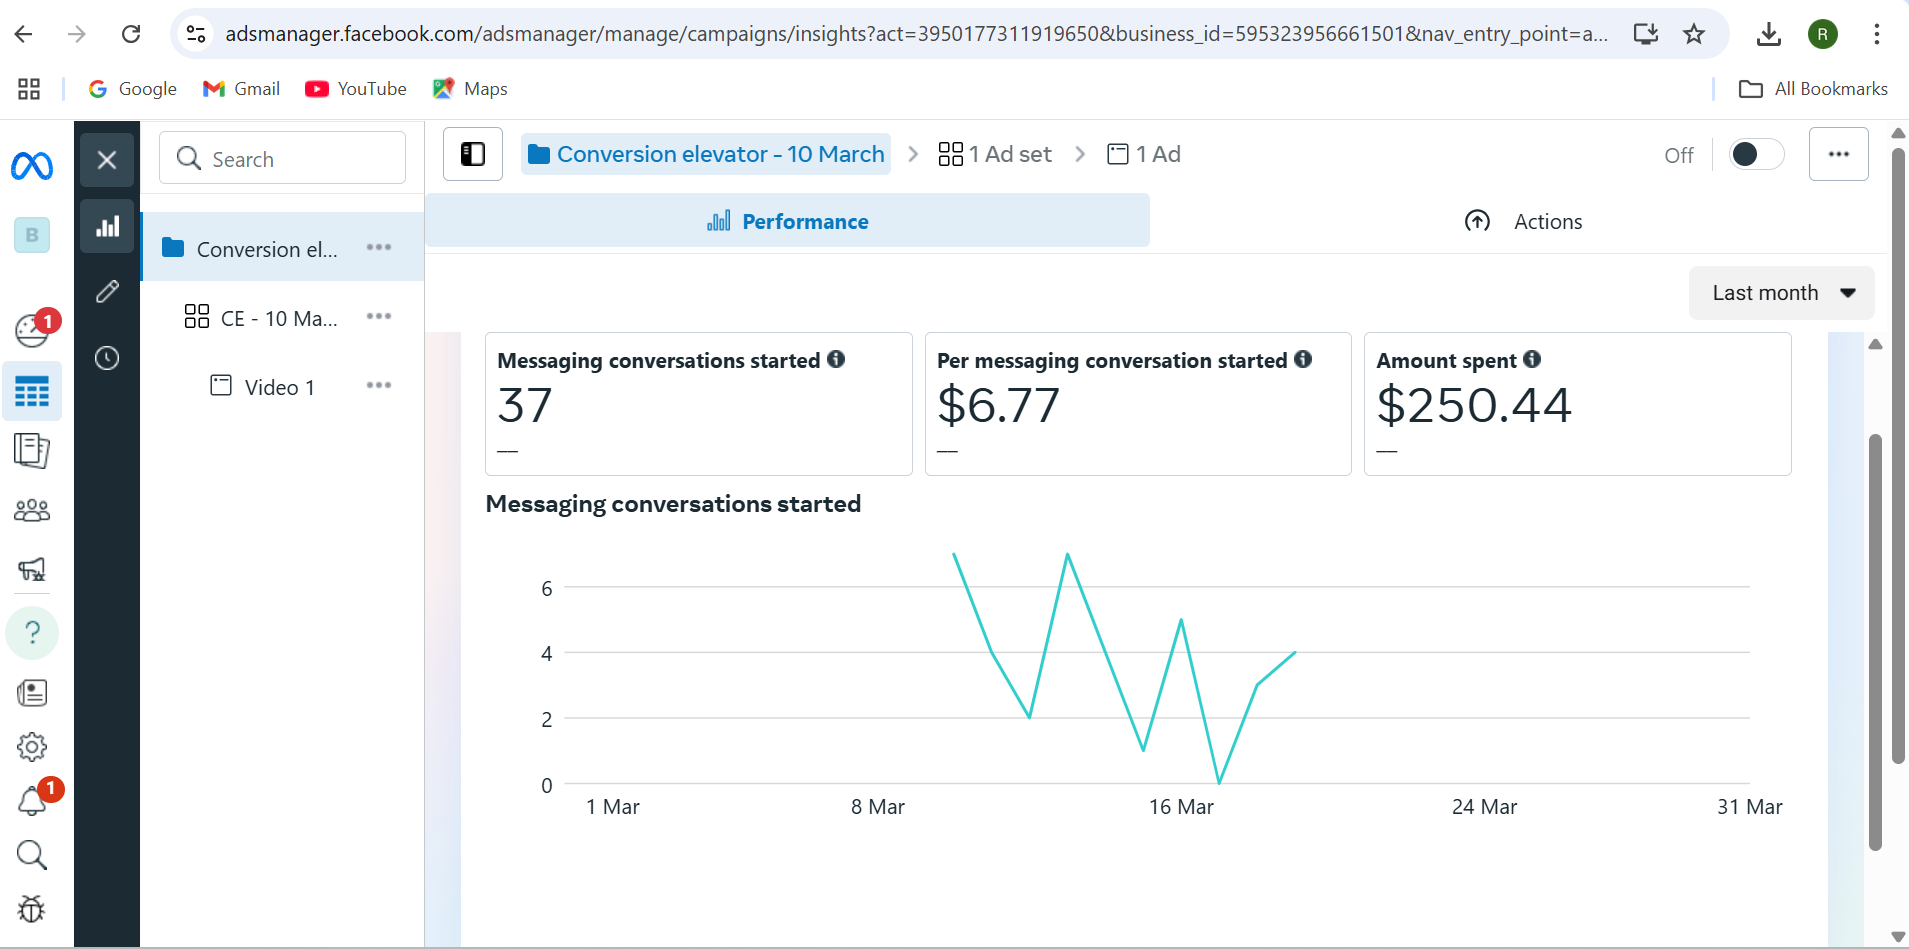Screen dimensions: 1909x949
Task: Toggle the campaign Off/On switch
Action: [x=1756, y=154]
